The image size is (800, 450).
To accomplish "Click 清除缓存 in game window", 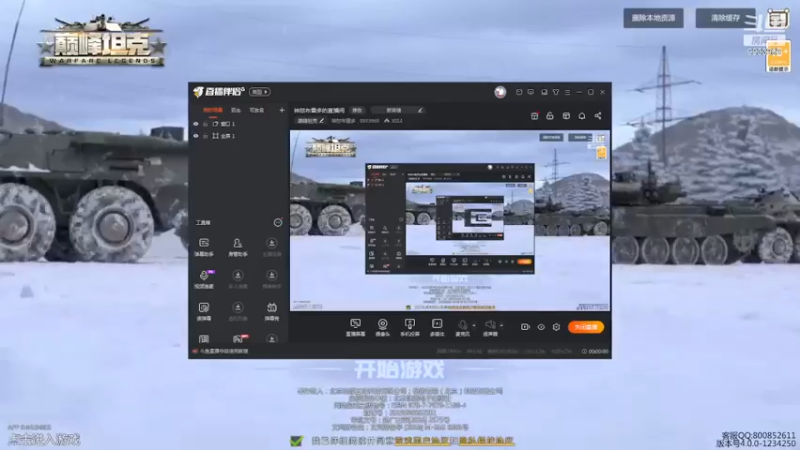I will (x=725, y=18).
